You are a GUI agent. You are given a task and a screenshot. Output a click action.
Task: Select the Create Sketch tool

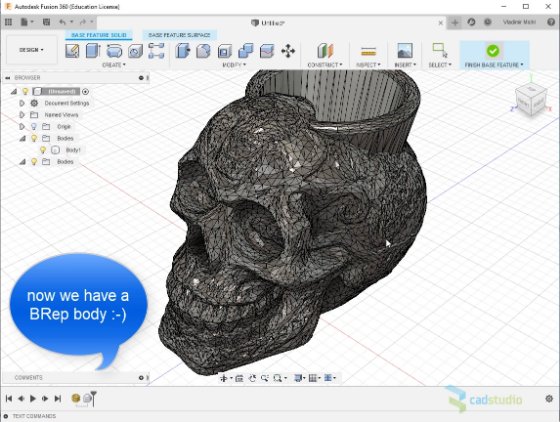[72, 51]
